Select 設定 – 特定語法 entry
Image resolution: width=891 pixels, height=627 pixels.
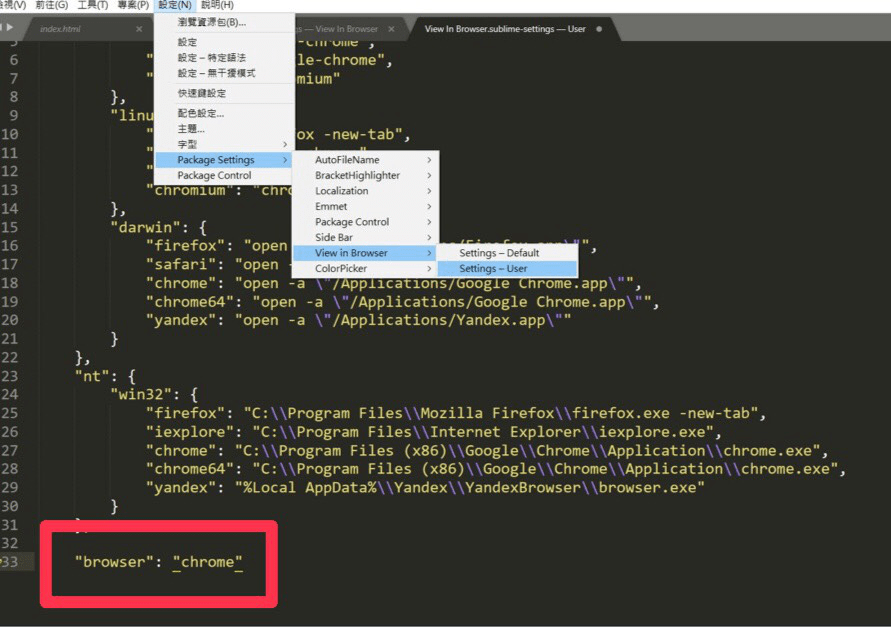click(x=224, y=57)
